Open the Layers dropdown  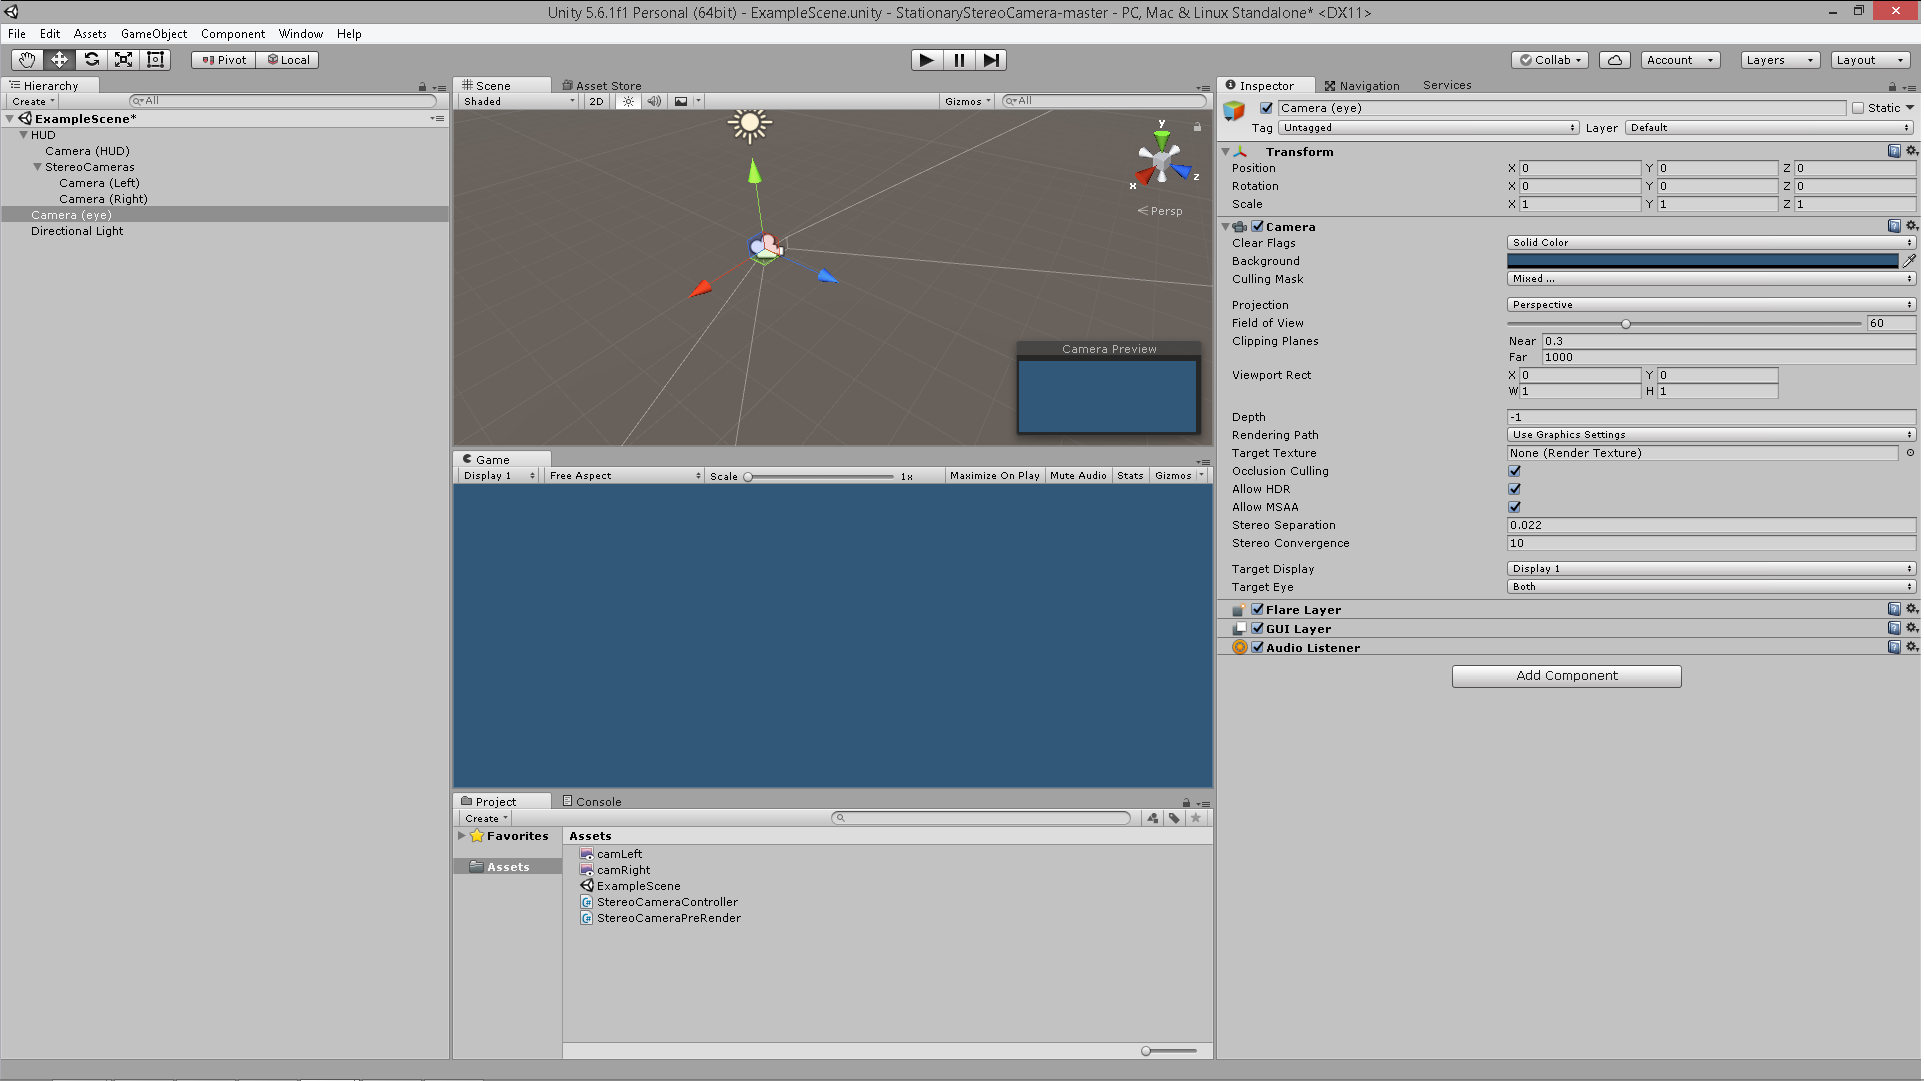point(1779,60)
